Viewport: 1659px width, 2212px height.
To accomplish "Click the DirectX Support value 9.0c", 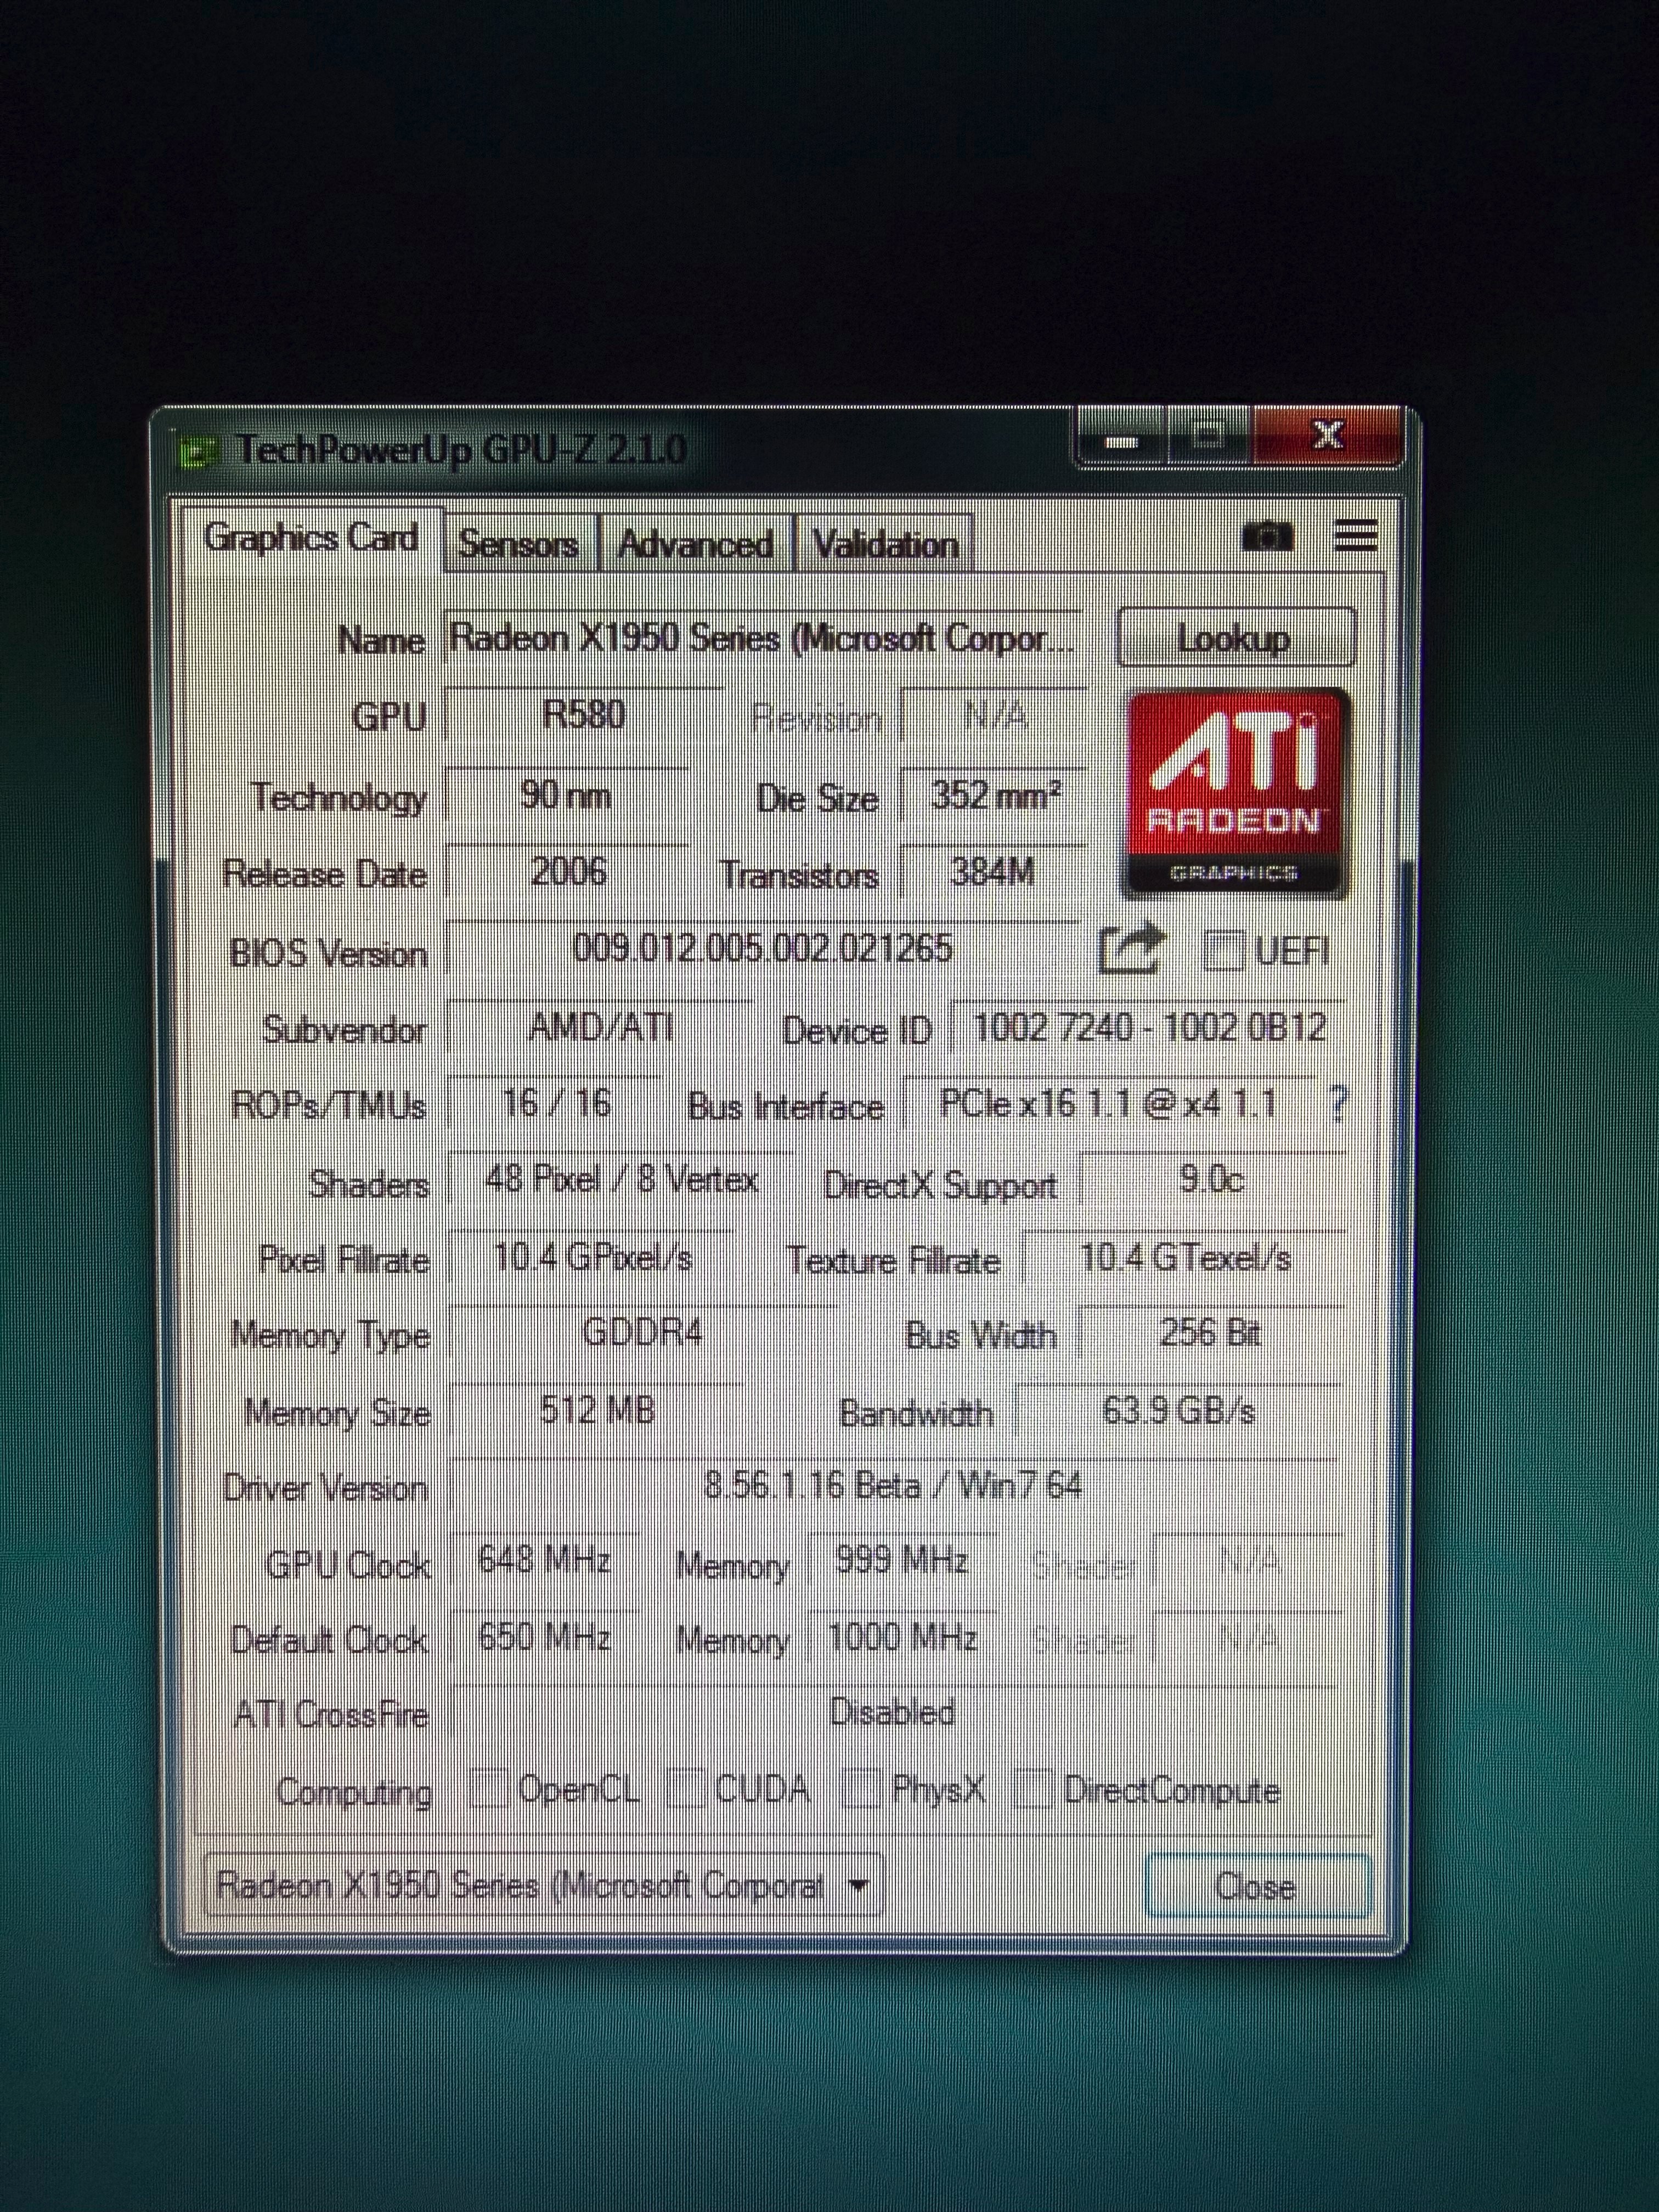I will 1212,1180.
